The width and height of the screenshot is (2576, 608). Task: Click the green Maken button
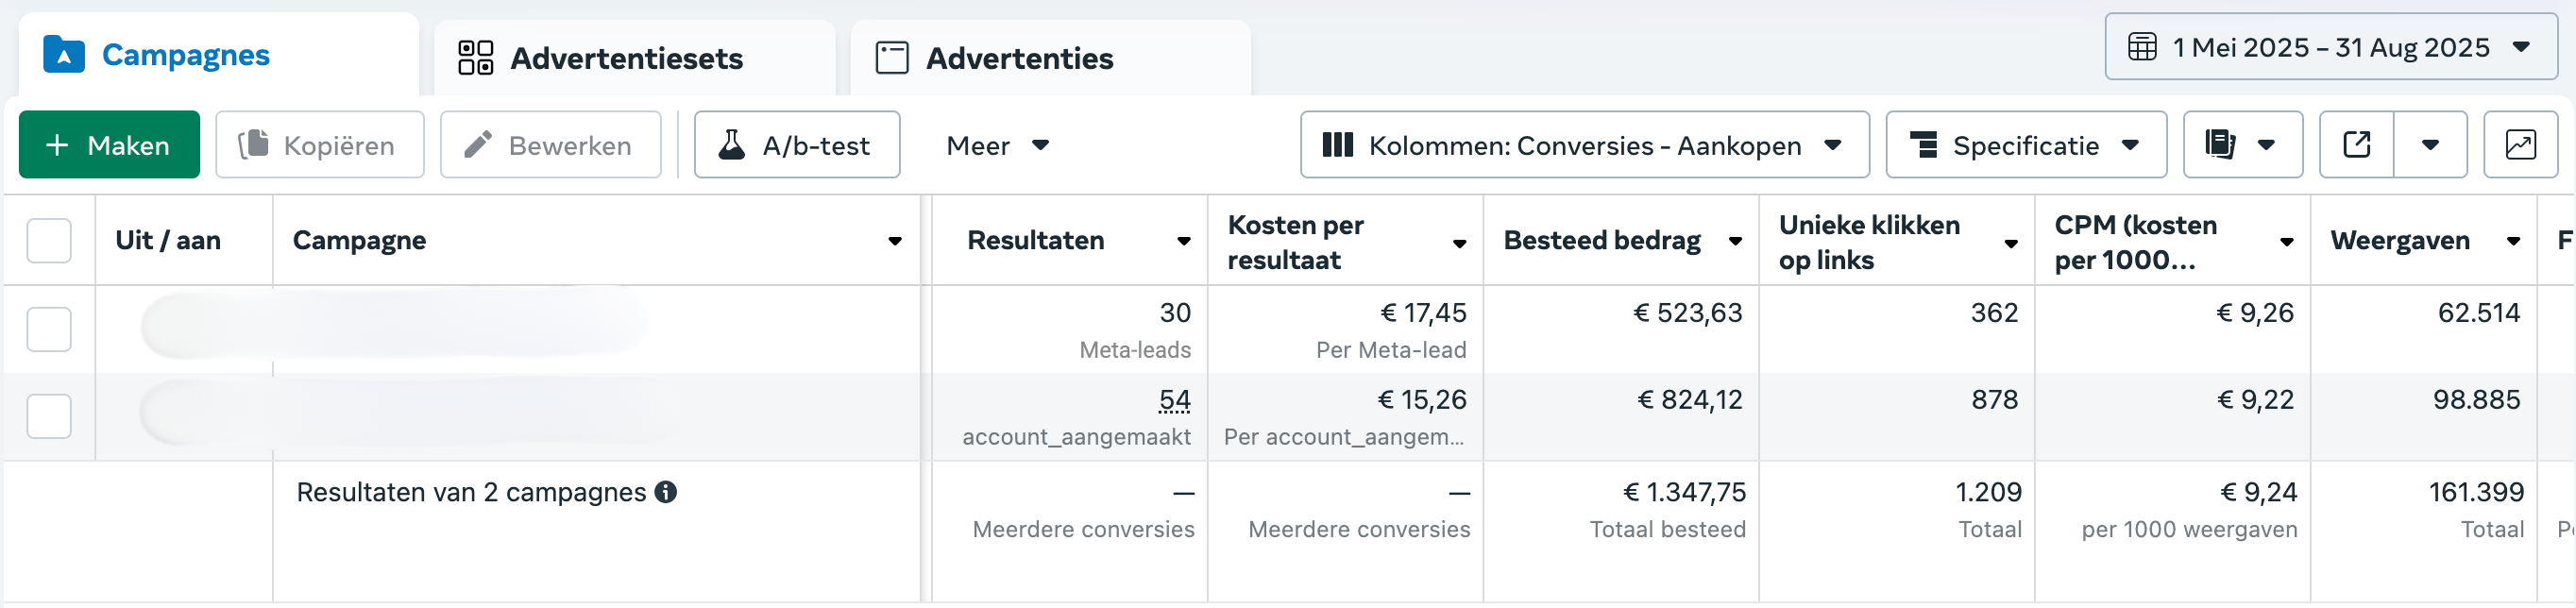[109, 145]
